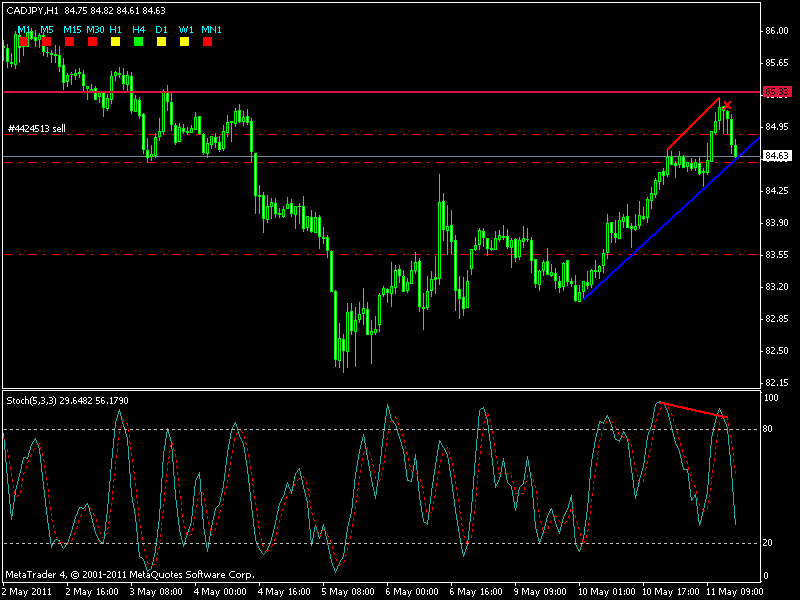Click the current price 84.63 tag
This screenshot has width=800, height=600.
click(777, 156)
